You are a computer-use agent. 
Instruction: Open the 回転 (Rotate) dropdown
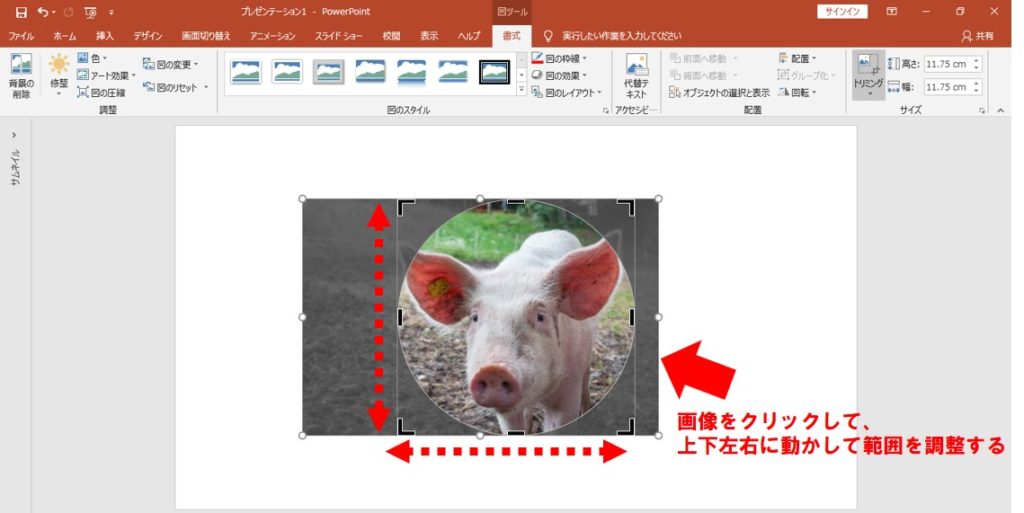pos(797,92)
